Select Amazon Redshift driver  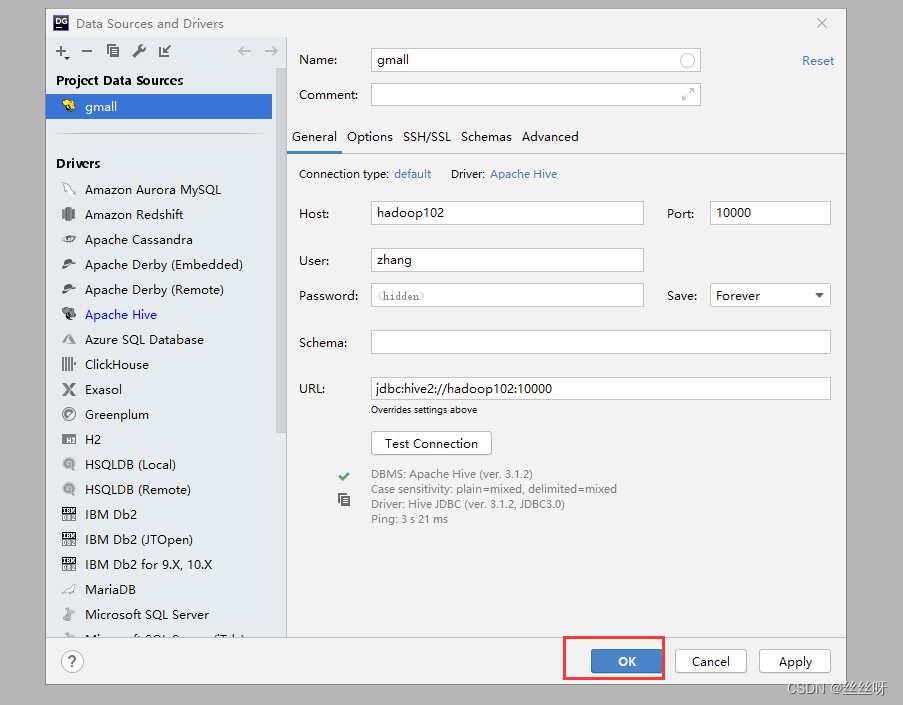click(x=134, y=214)
